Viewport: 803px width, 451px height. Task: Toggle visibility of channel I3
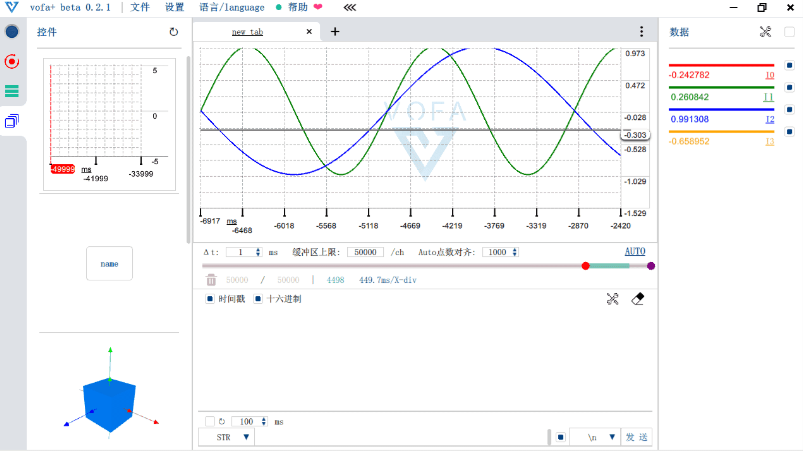(789, 132)
